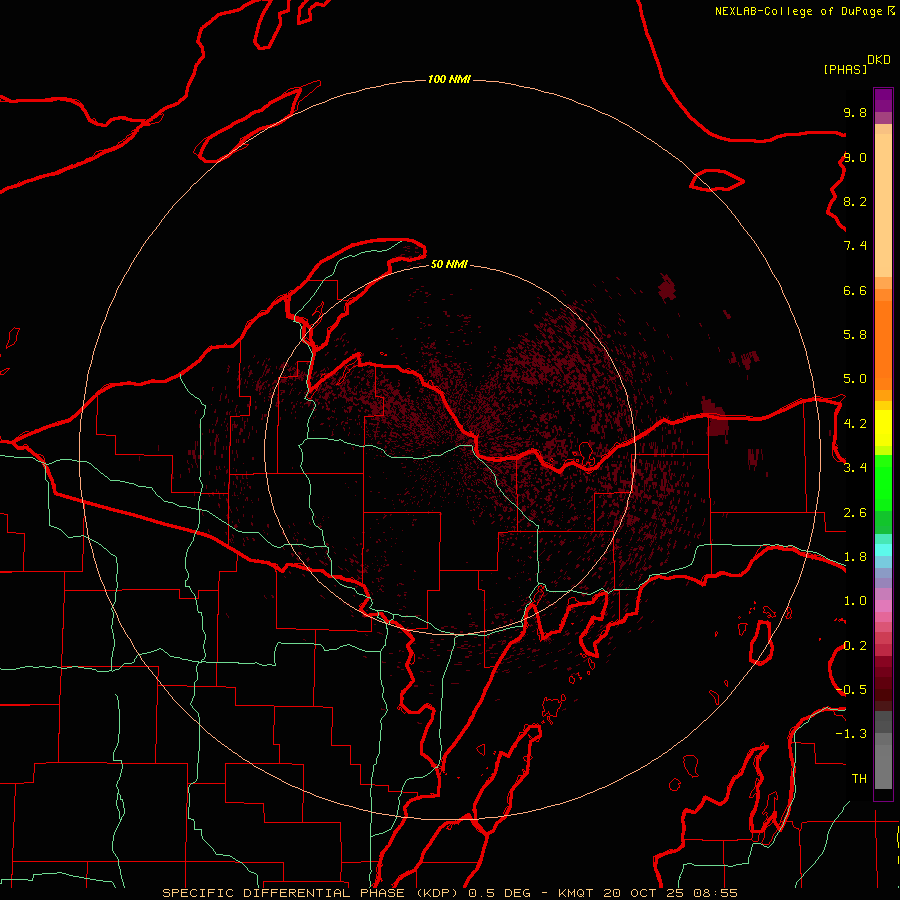The width and height of the screenshot is (900, 900).
Task: Click the yellow segment of the color bar
Action: [x=883, y=428]
